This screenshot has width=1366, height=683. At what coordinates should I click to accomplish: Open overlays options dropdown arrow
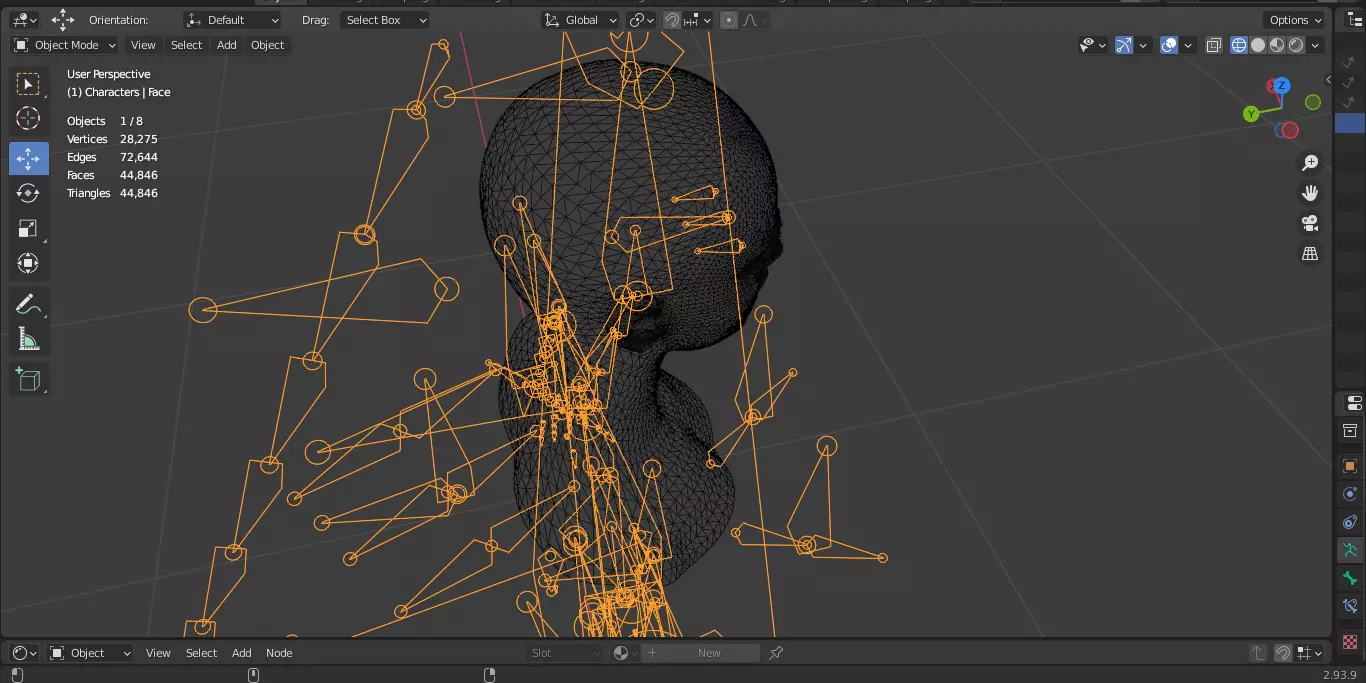click(1188, 45)
